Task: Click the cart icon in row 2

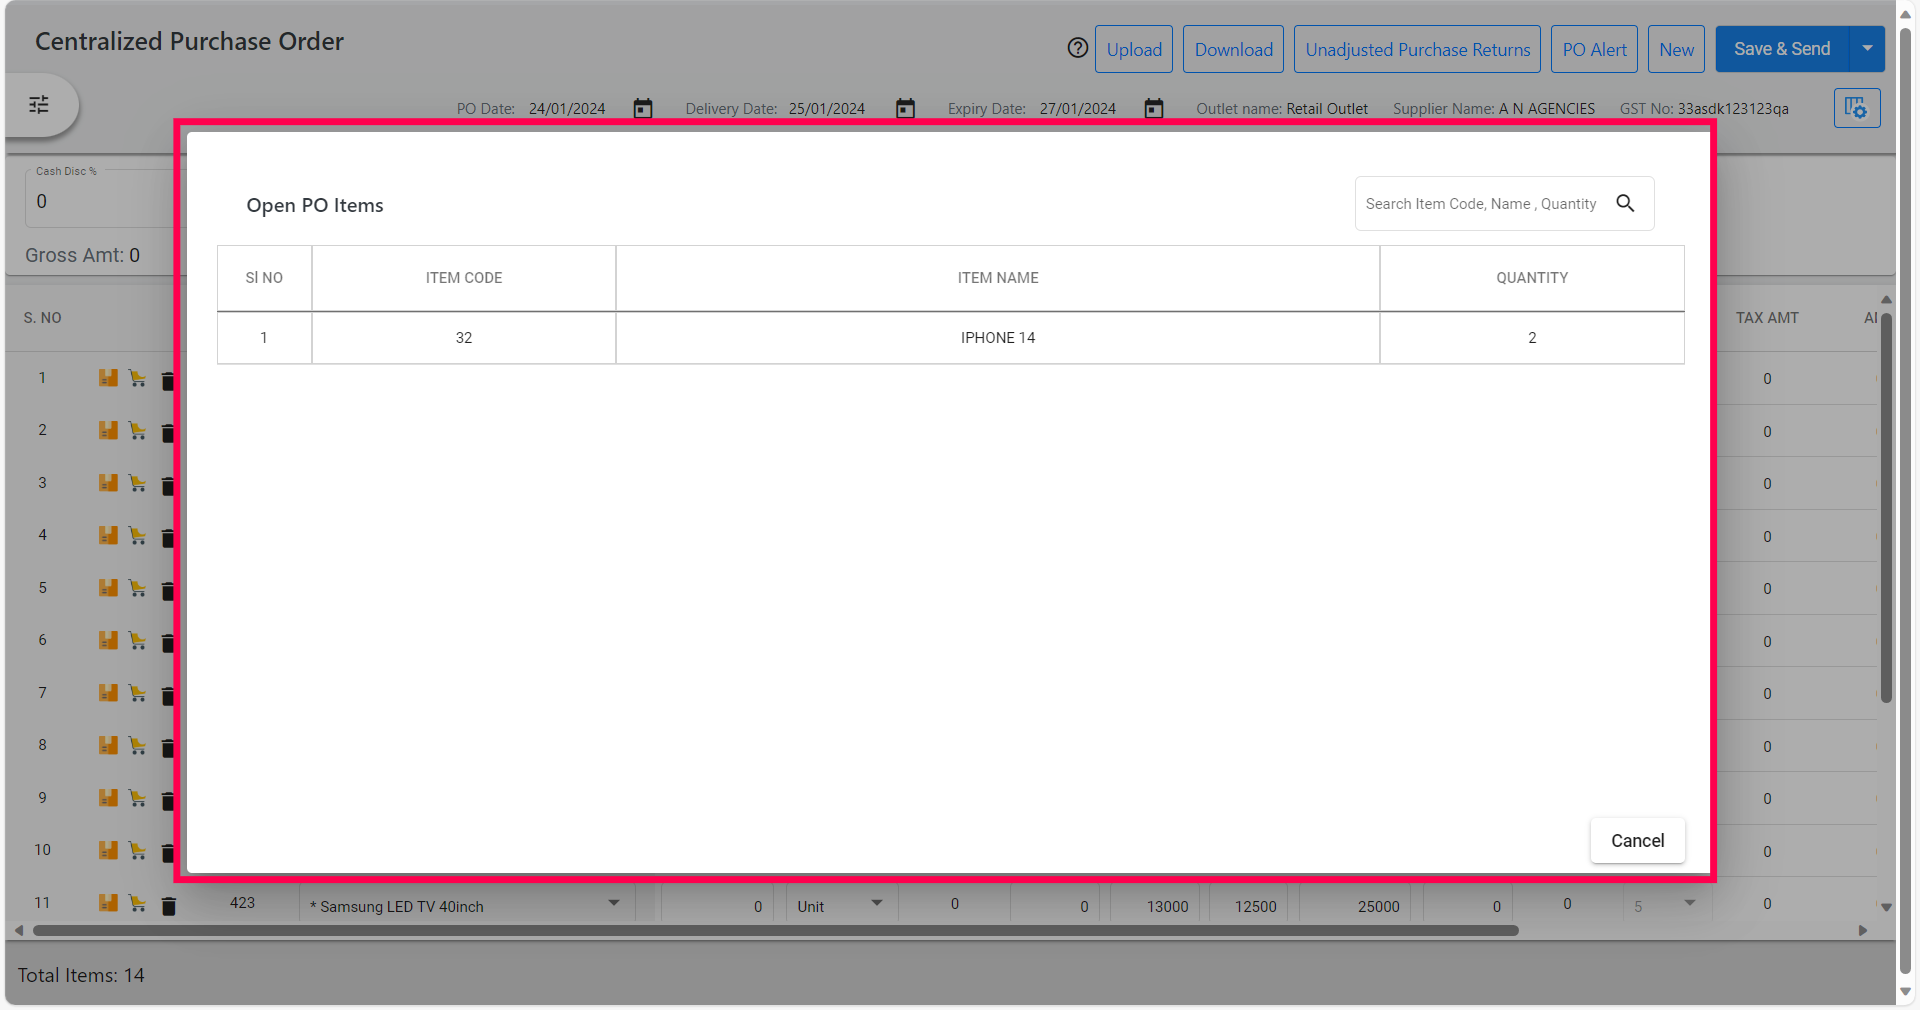Action: click(137, 431)
